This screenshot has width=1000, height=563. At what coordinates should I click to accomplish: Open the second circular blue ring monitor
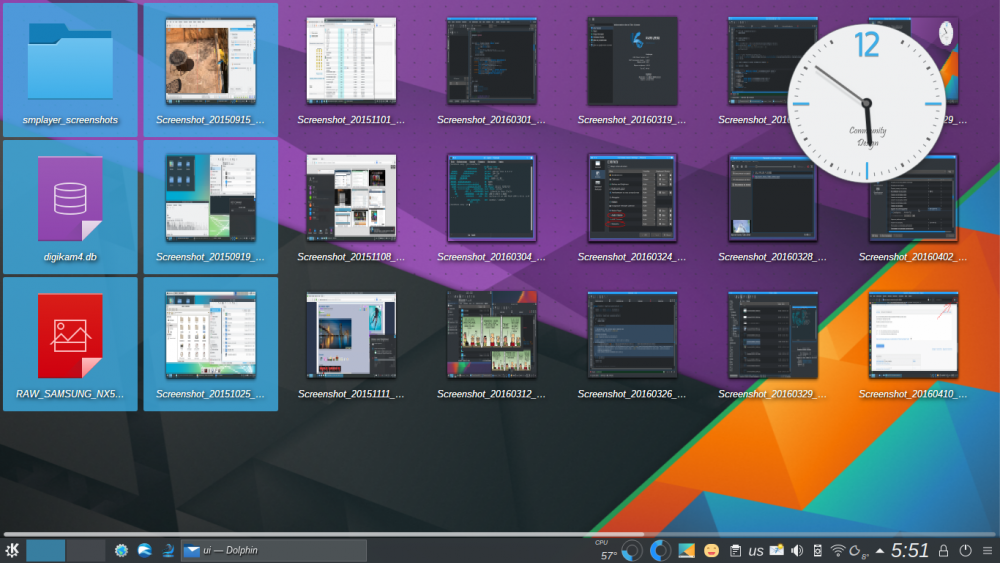(x=660, y=550)
